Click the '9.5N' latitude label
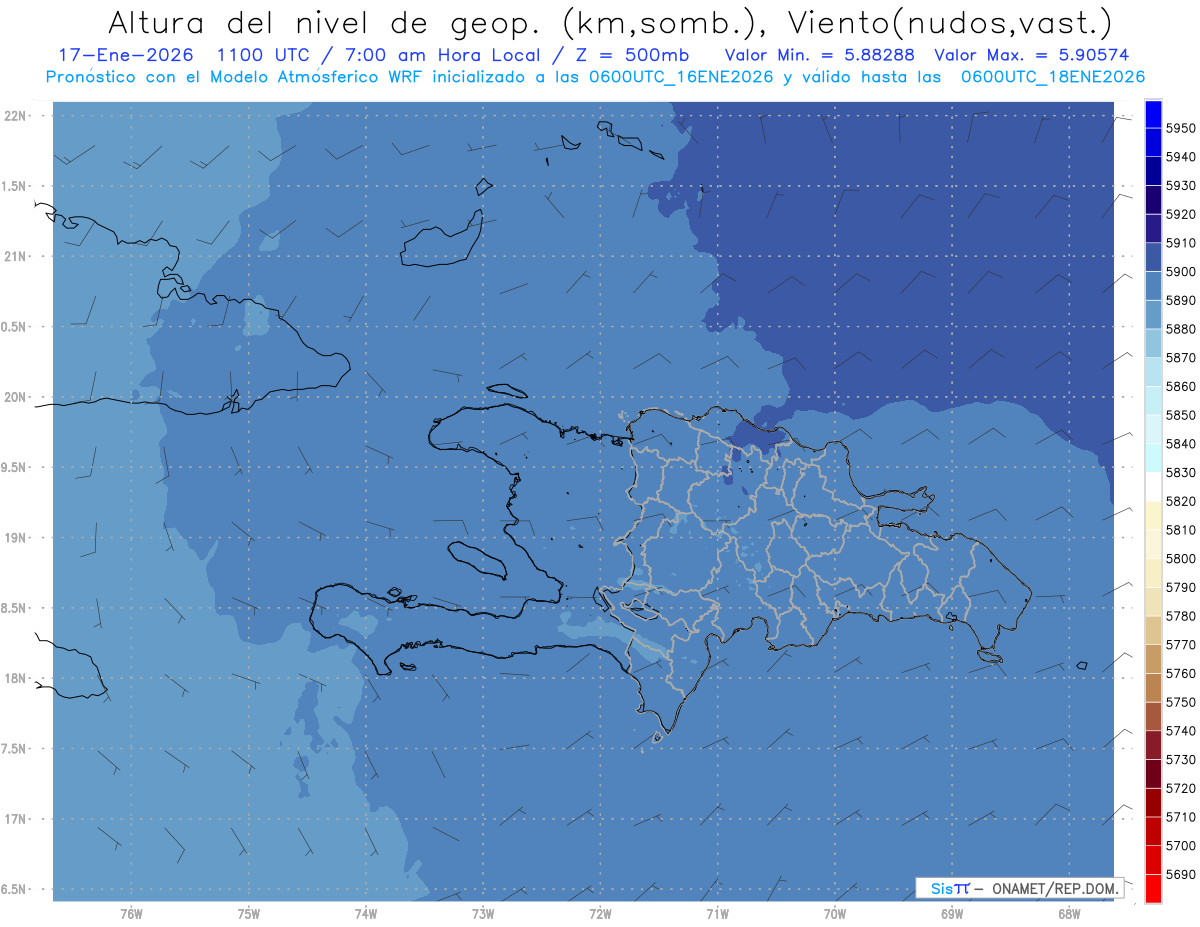Image resolution: width=1200 pixels, height=927 pixels. (13, 467)
